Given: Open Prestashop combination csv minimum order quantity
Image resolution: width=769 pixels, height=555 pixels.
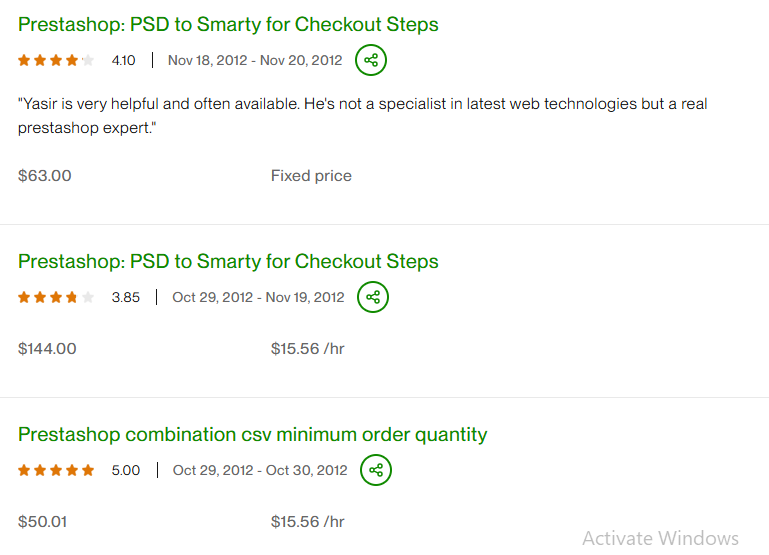Looking at the screenshot, I should point(252,434).
